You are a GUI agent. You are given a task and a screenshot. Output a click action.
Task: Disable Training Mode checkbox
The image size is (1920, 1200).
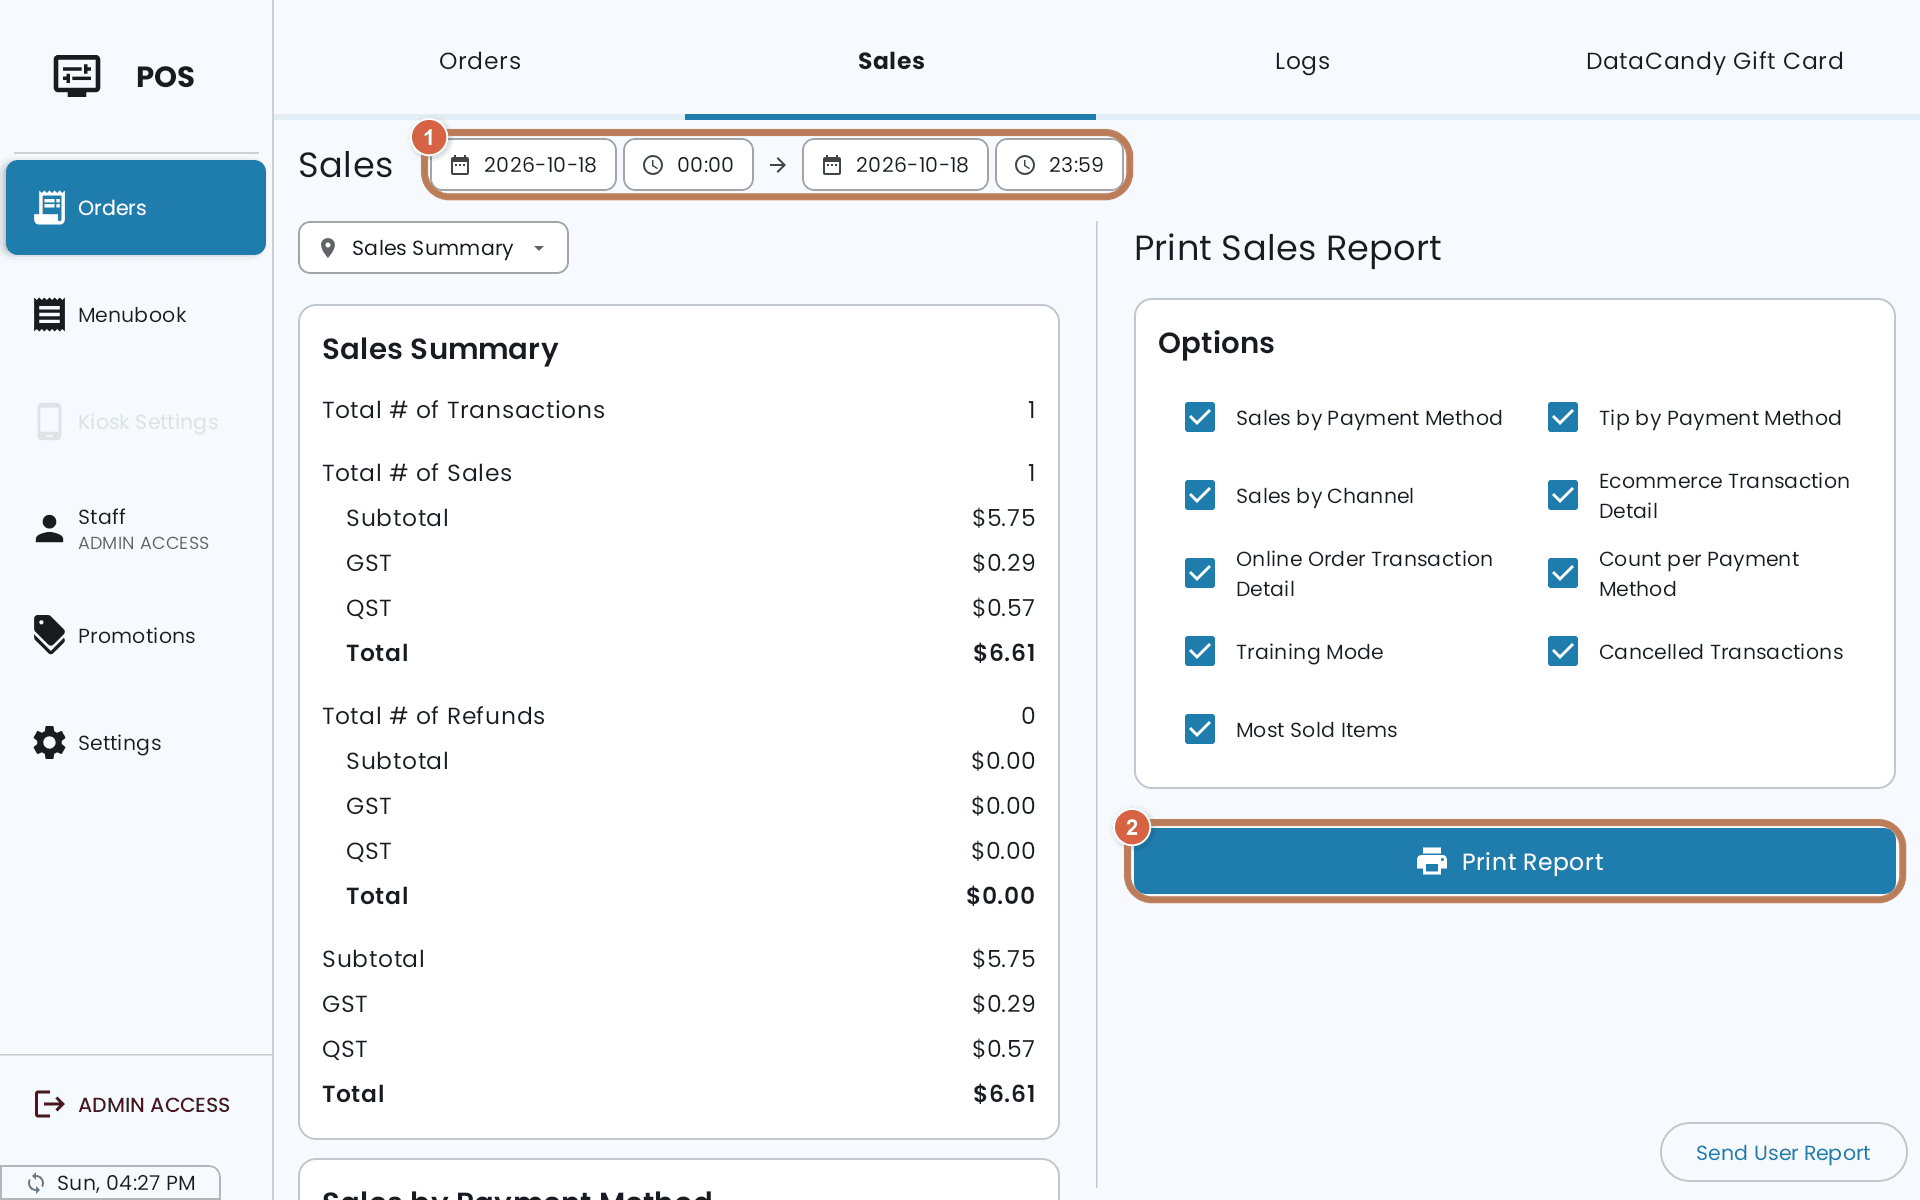(x=1200, y=651)
